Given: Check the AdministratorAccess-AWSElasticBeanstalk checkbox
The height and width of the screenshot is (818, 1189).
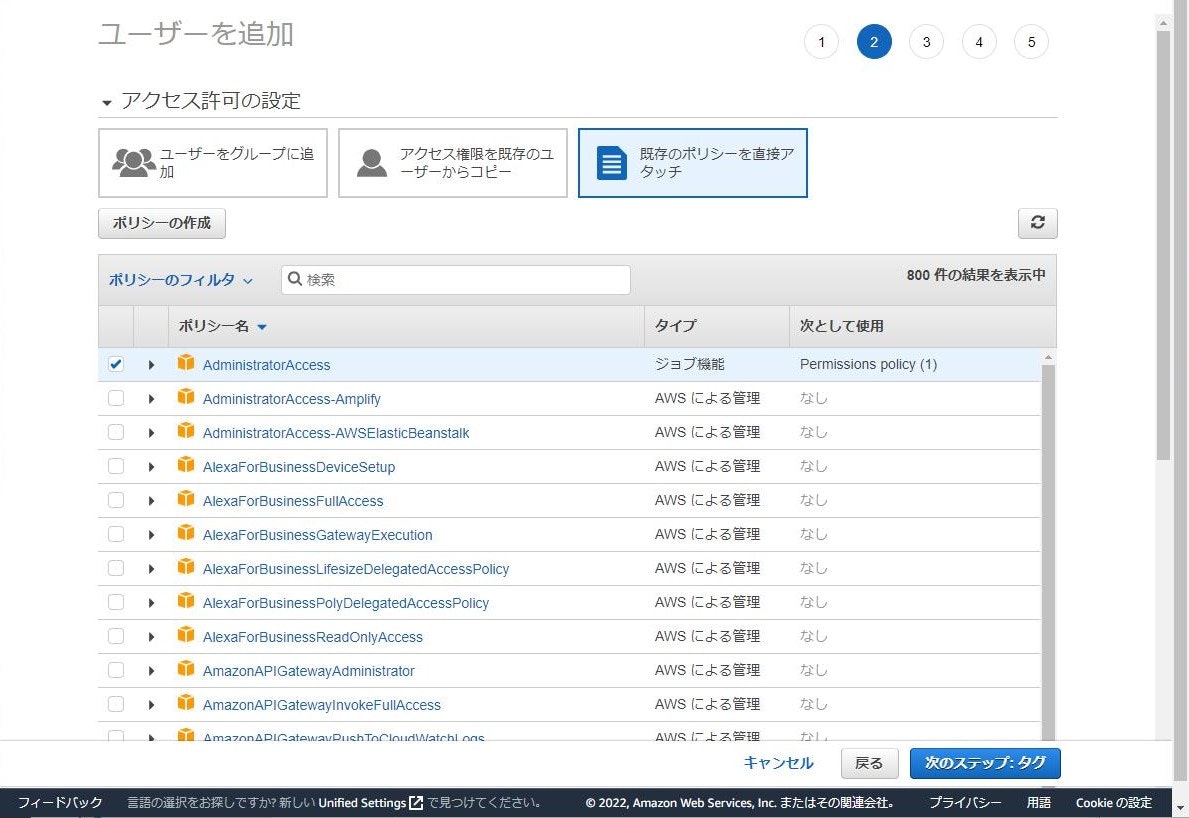Looking at the screenshot, I should (x=116, y=432).
